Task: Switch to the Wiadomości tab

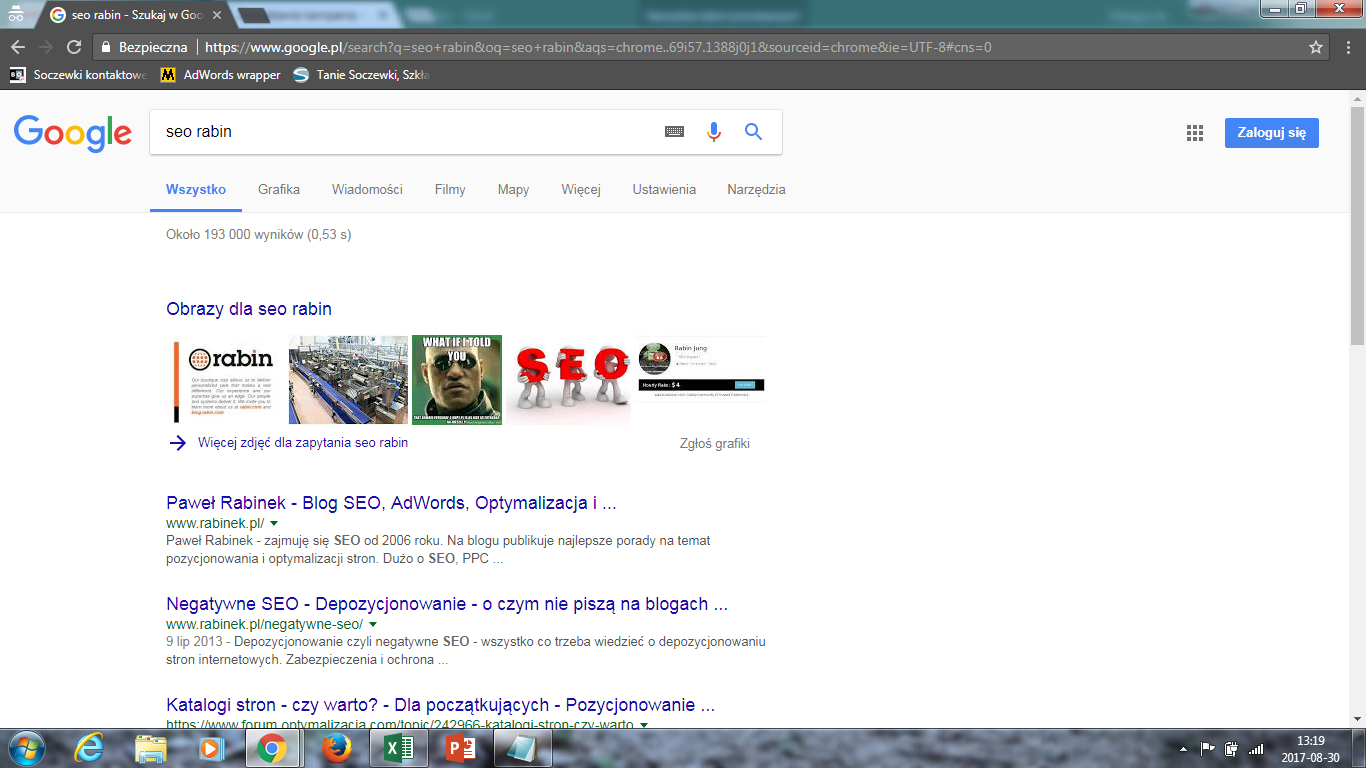Action: (367, 189)
